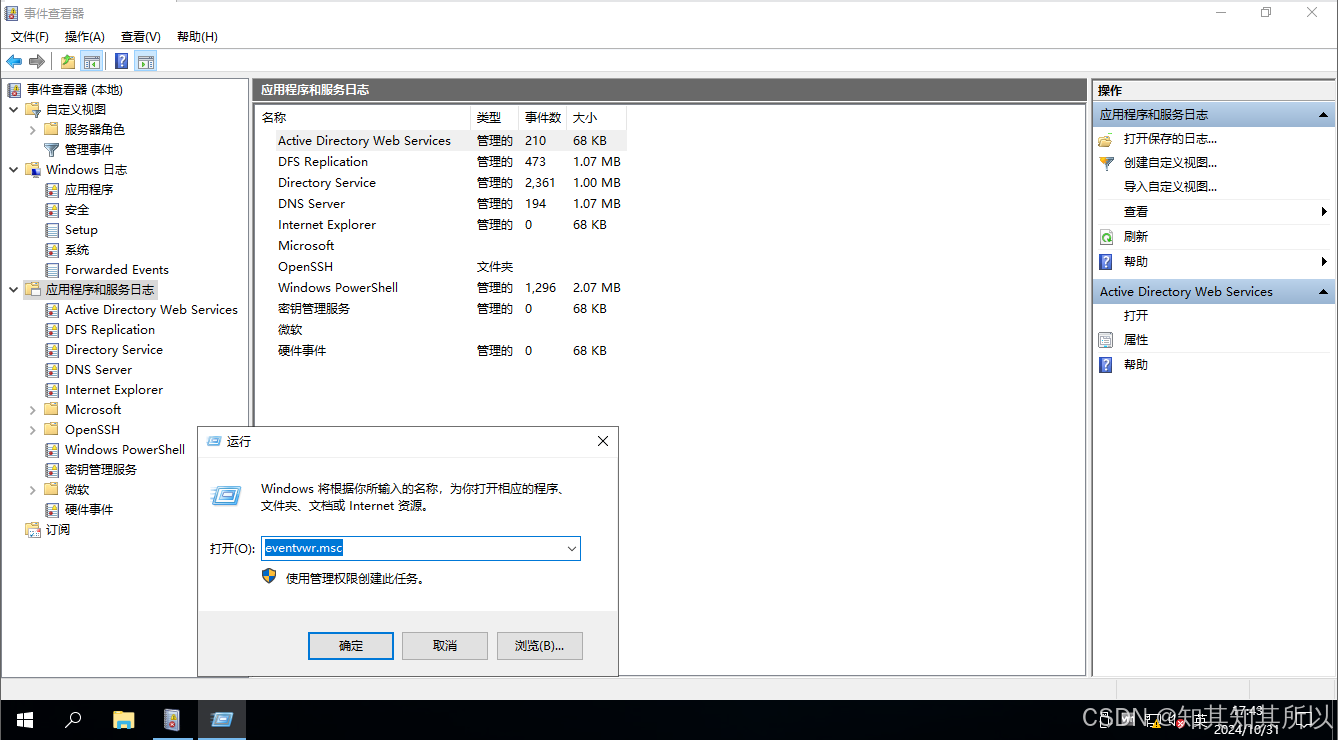The height and width of the screenshot is (740, 1338).
Task: Expand the Microsoft tree node
Action: (x=33, y=409)
